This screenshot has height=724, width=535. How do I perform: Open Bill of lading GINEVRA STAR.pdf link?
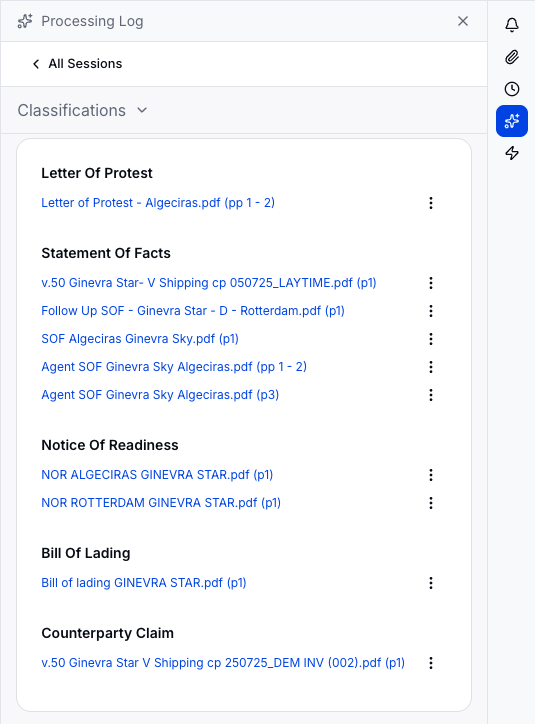coord(144,583)
